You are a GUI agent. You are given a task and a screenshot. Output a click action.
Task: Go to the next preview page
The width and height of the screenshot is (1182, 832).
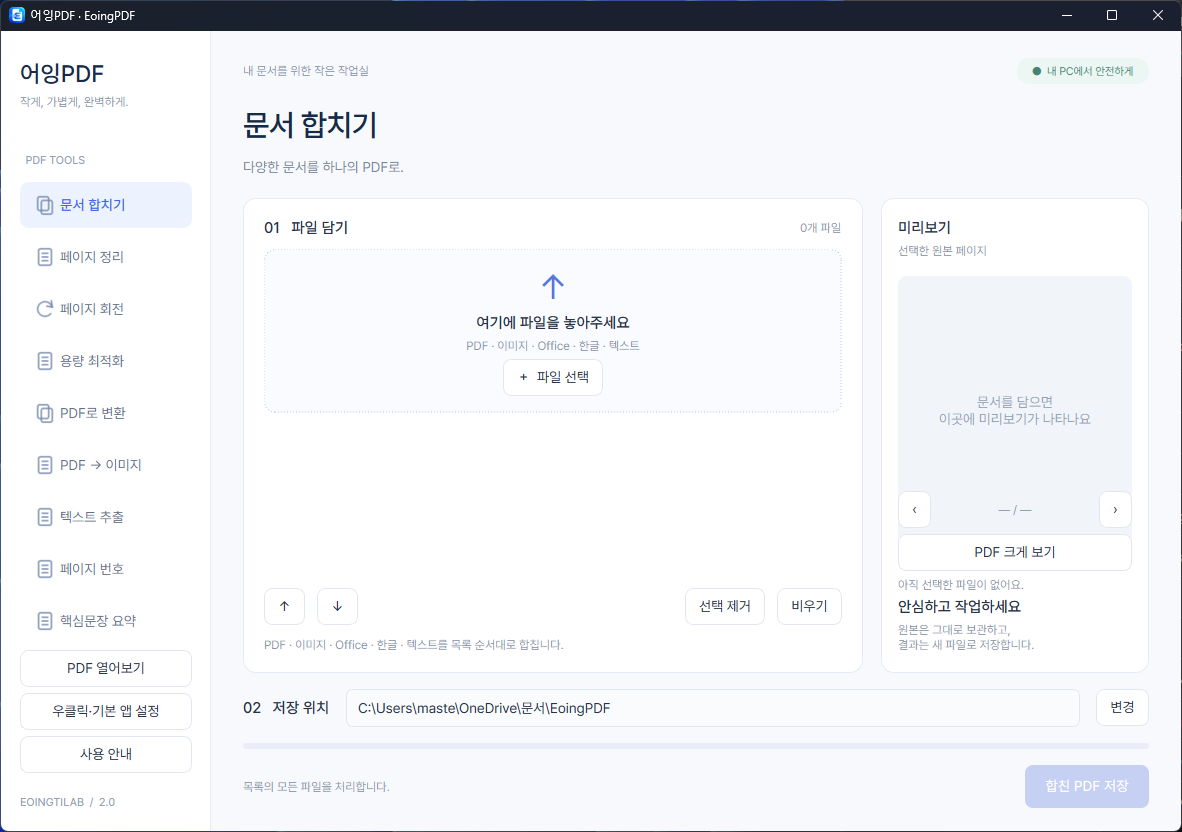coord(1115,509)
